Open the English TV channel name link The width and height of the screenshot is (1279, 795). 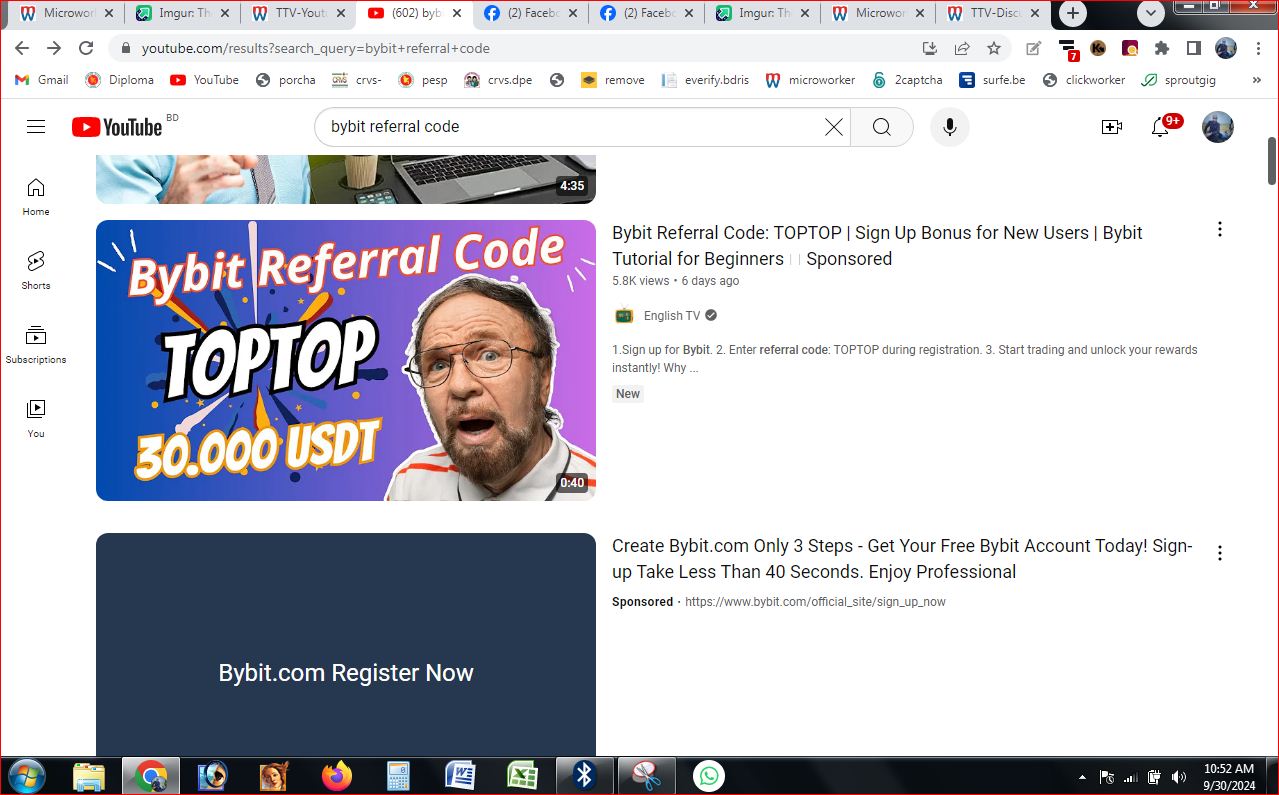coord(672,315)
